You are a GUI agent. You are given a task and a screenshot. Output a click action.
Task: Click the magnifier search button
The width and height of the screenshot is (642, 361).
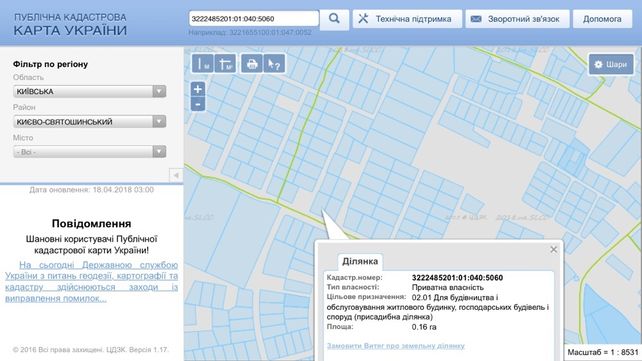click(x=334, y=19)
